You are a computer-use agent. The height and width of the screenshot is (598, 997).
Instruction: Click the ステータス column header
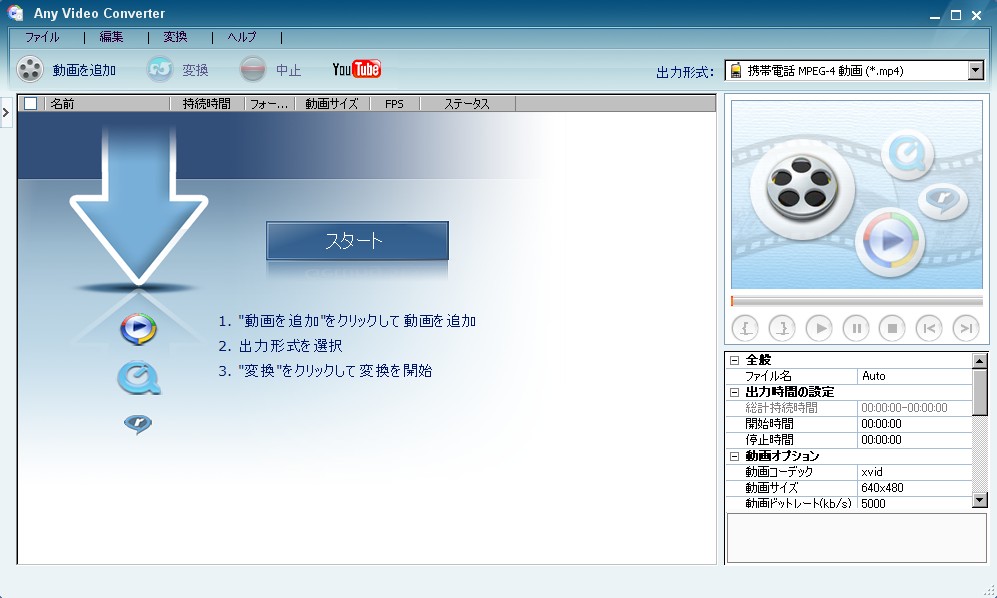467,103
